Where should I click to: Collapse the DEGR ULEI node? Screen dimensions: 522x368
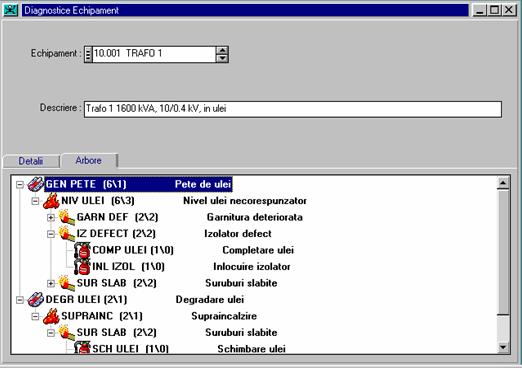20,300
